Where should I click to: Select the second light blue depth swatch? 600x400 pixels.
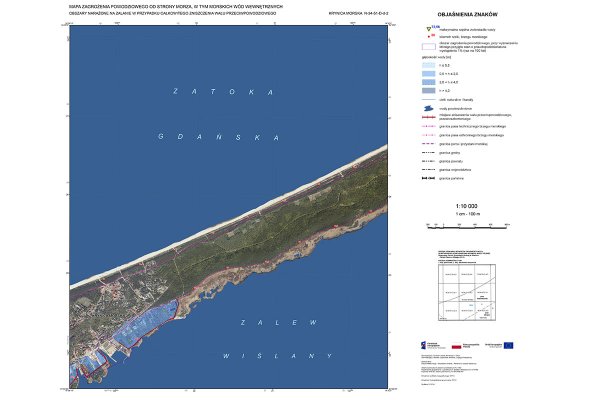pos(429,74)
